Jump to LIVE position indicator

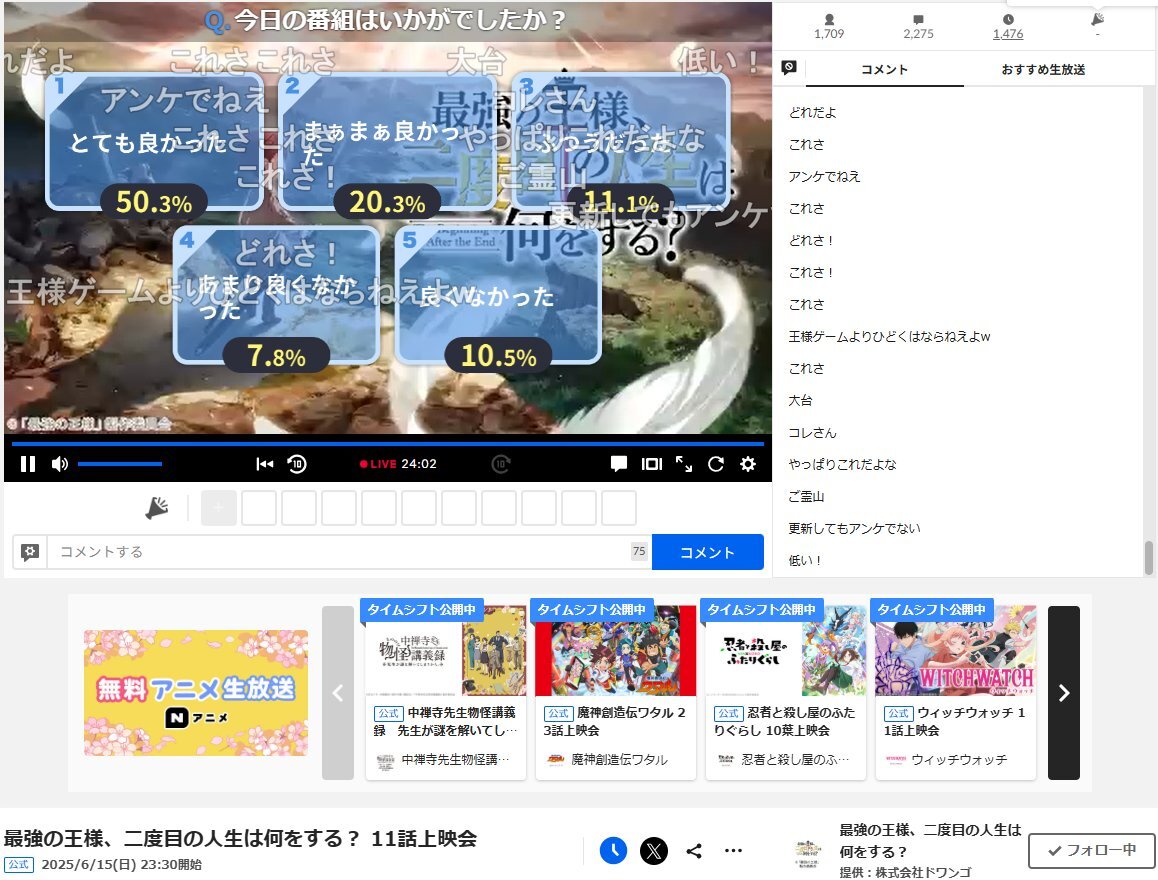tap(378, 464)
